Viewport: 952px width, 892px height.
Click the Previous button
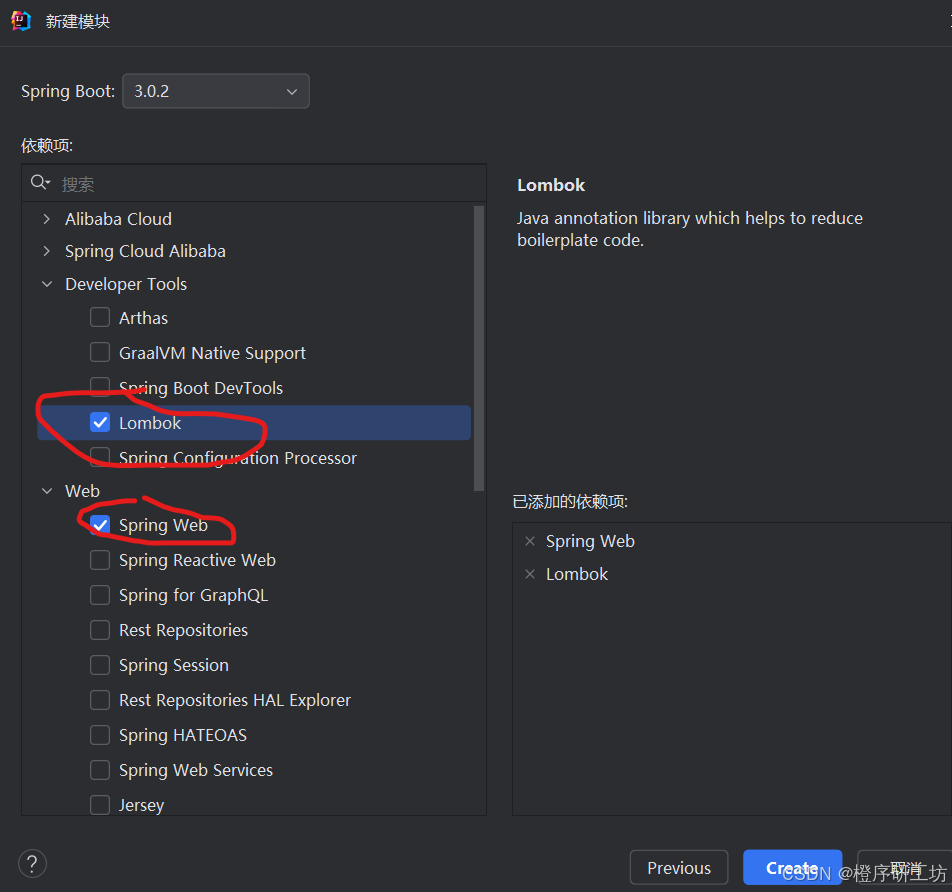point(679,868)
